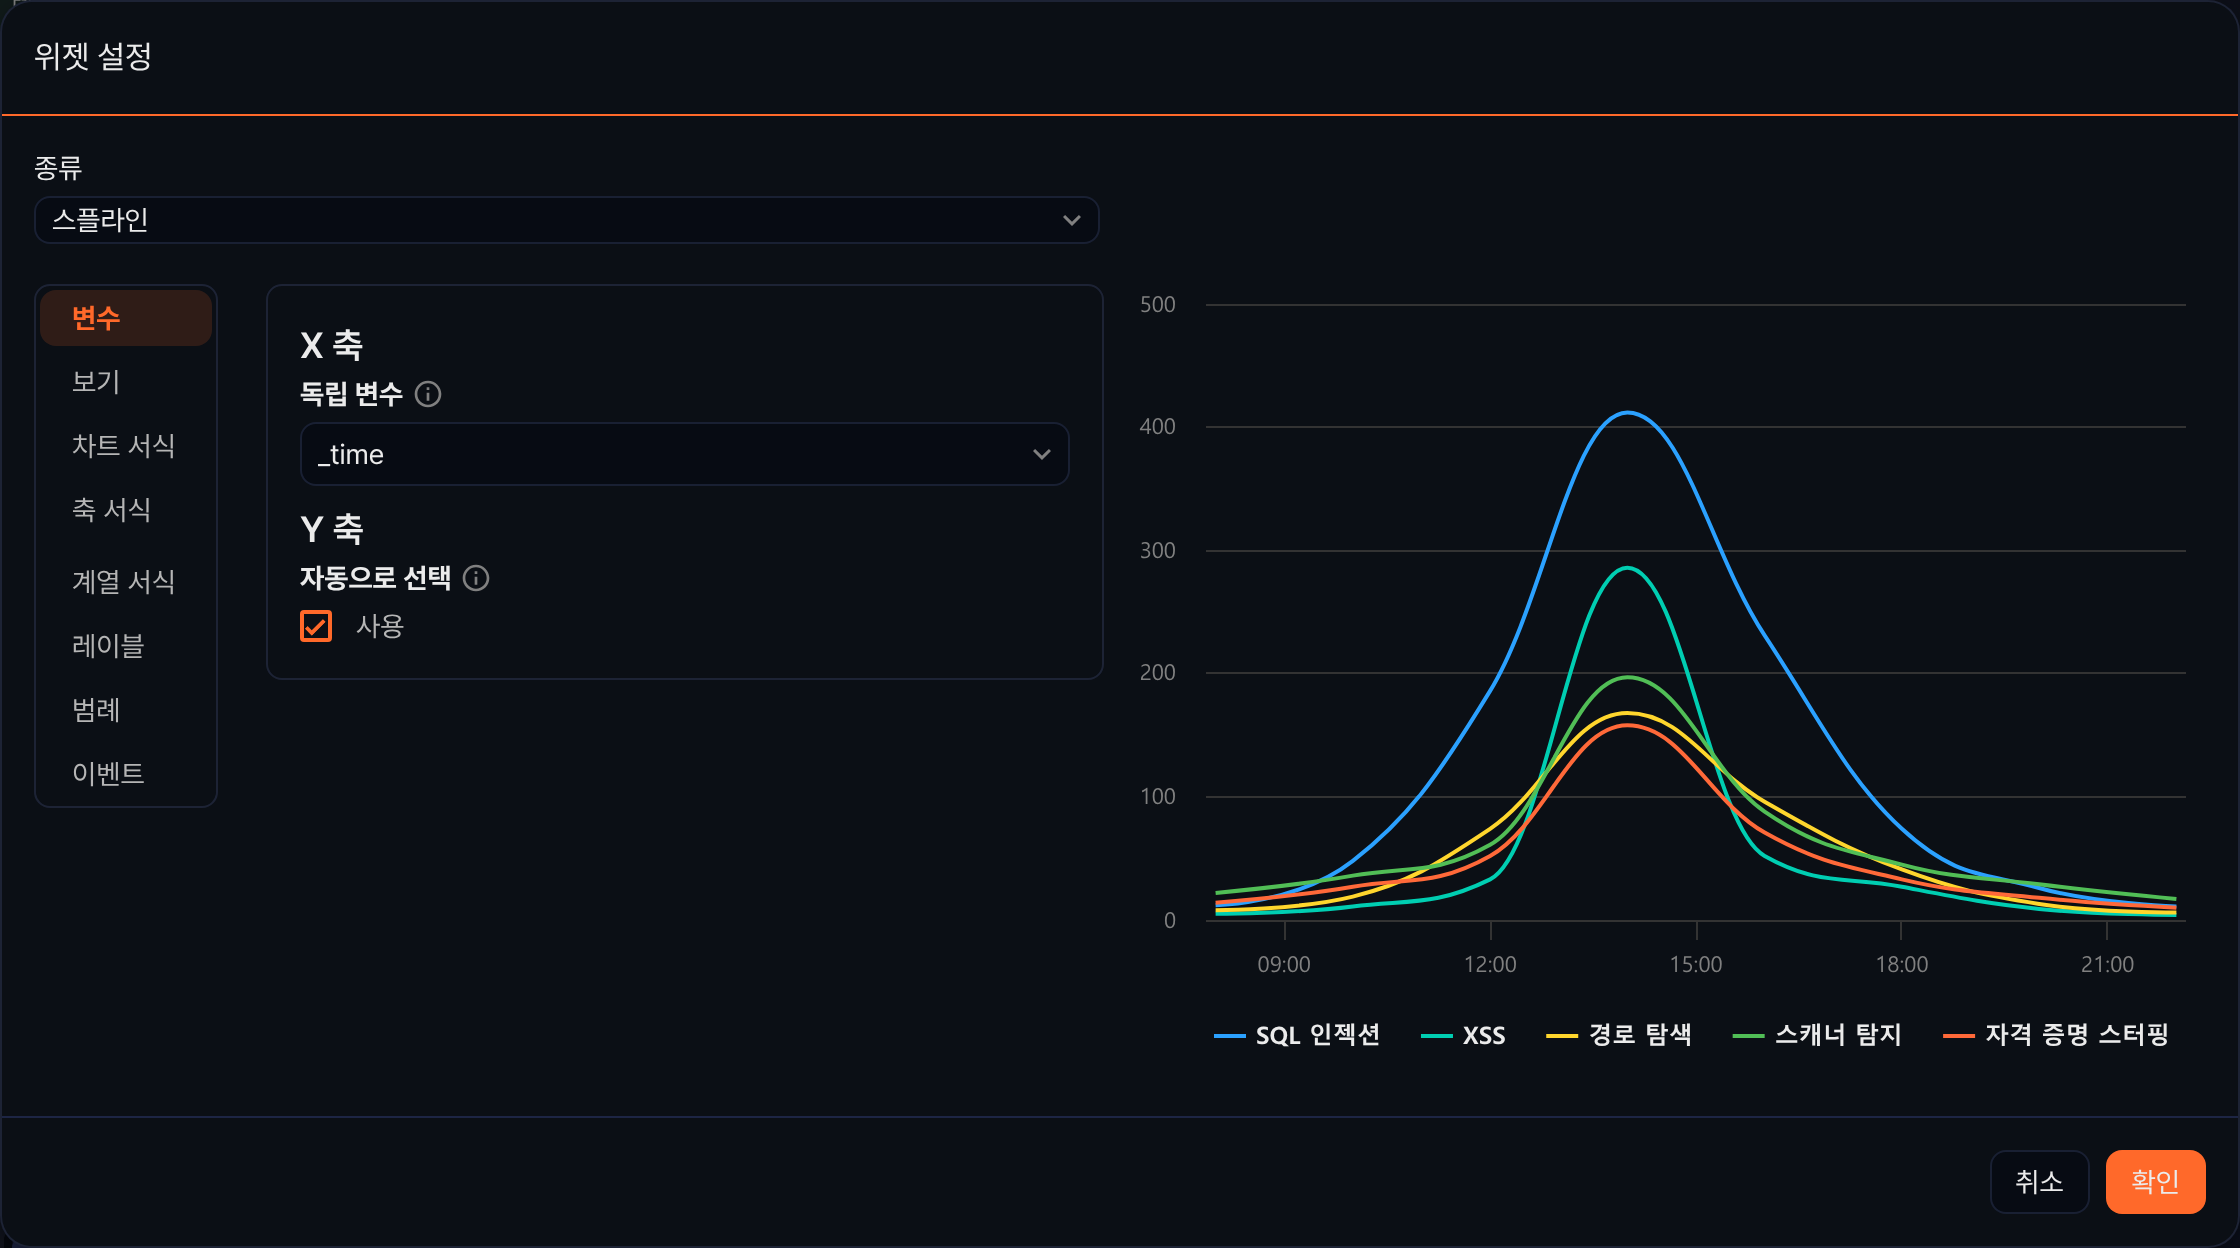Image resolution: width=2240 pixels, height=1248 pixels.
Task: Click the 위젯 설정 dialog title
Action: pos(93,56)
